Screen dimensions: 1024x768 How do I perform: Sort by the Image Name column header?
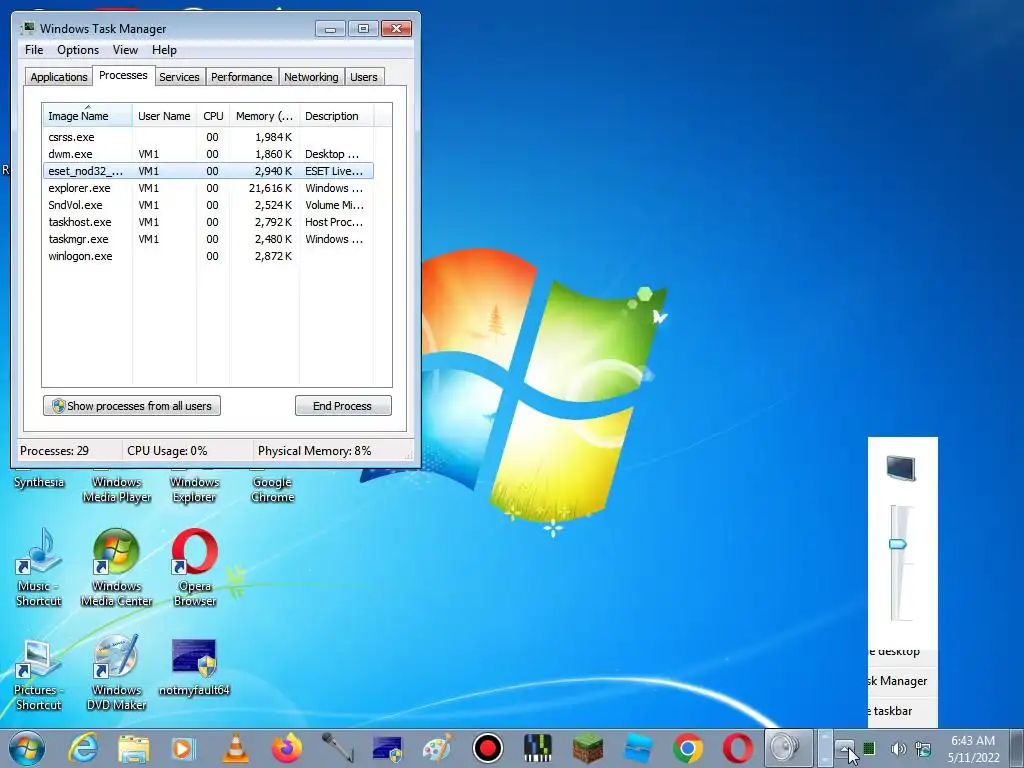pos(88,116)
